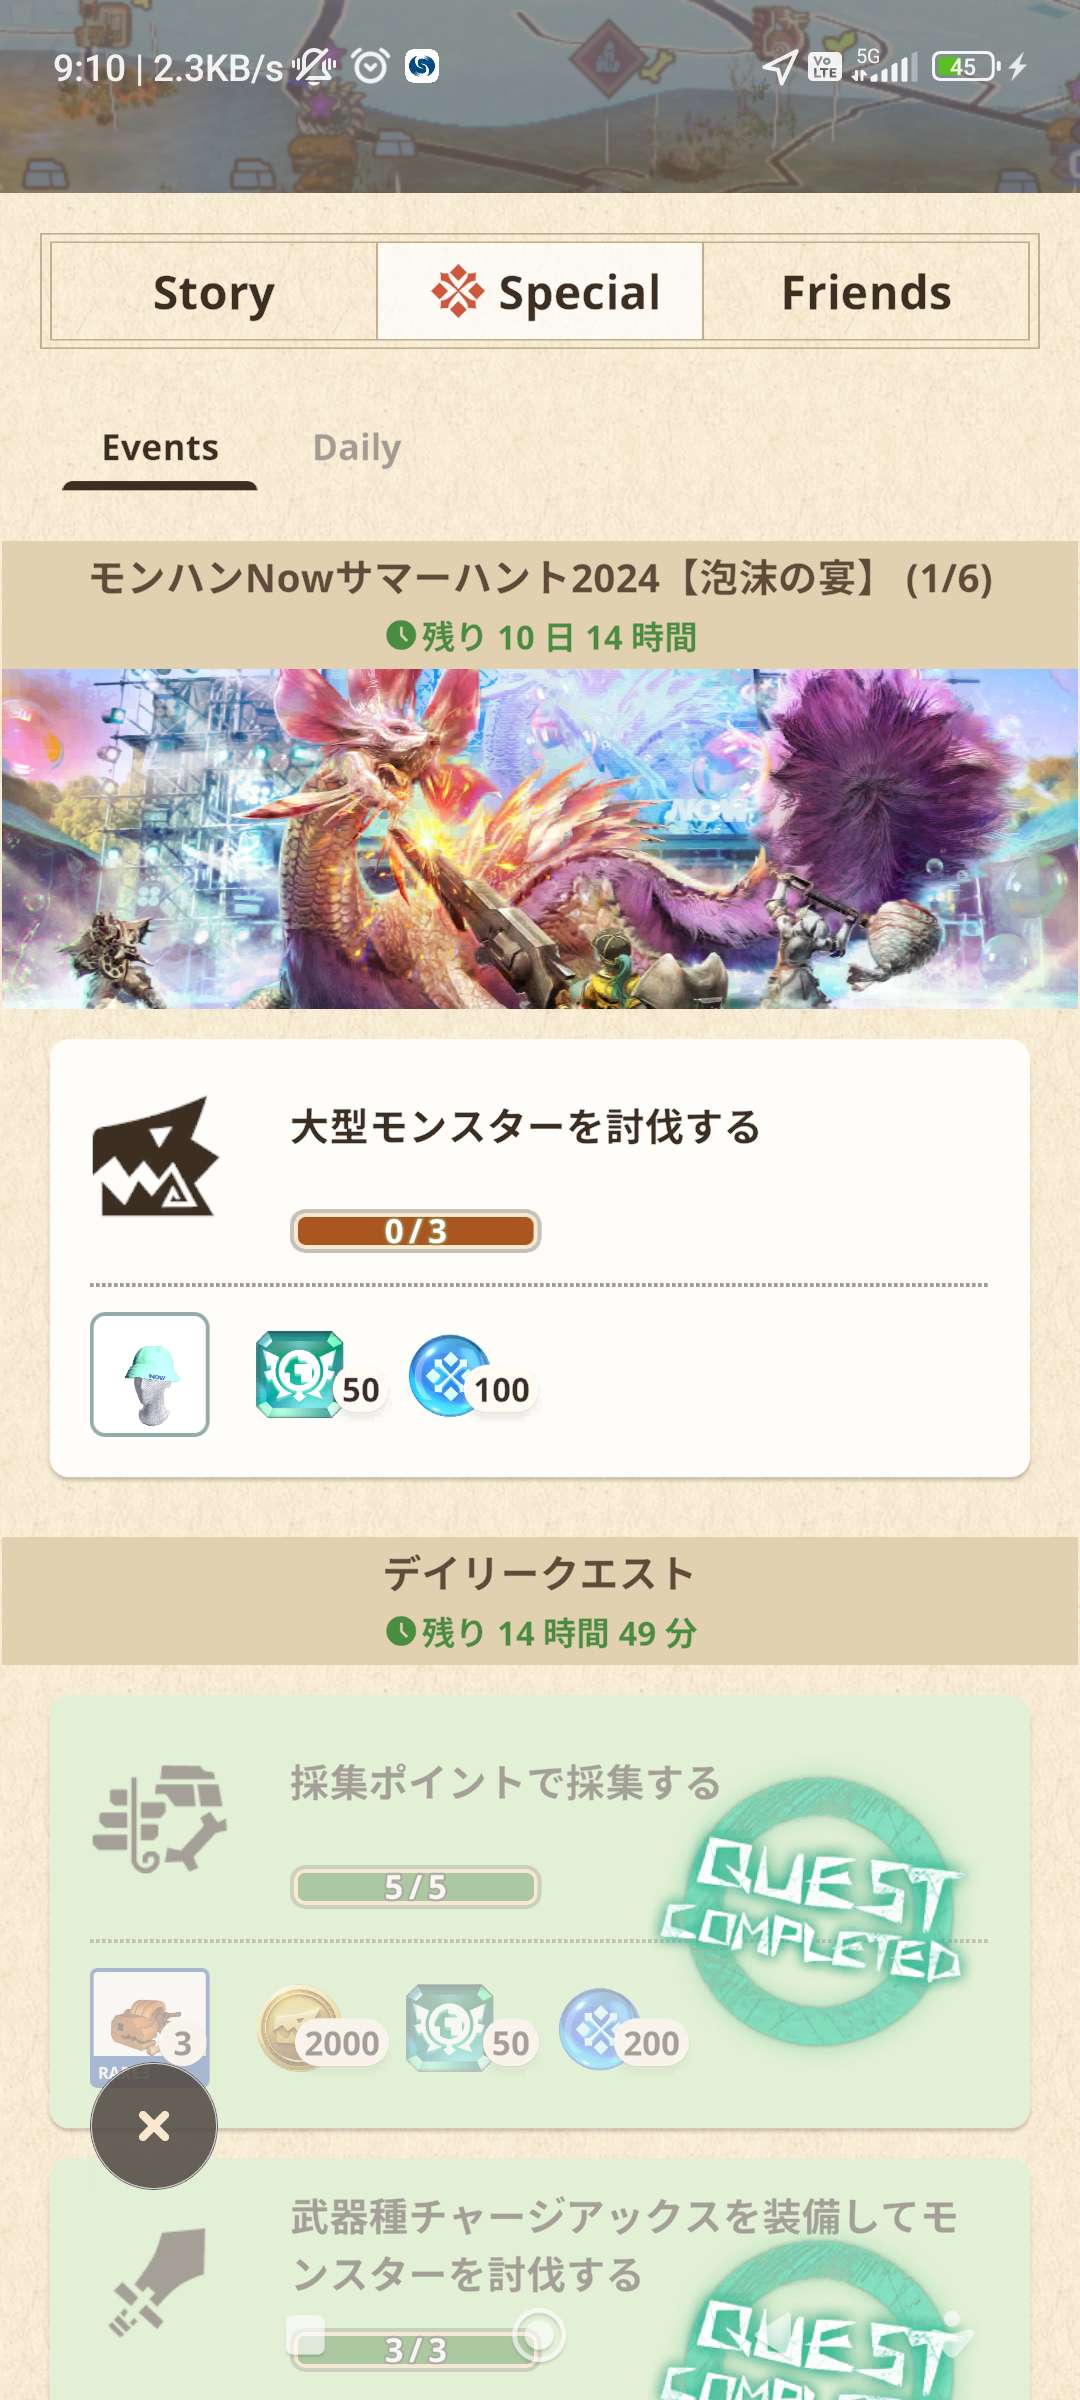Image resolution: width=1080 pixels, height=2400 pixels.
Task: Switch to the Daily sub-tab
Action: 357,447
